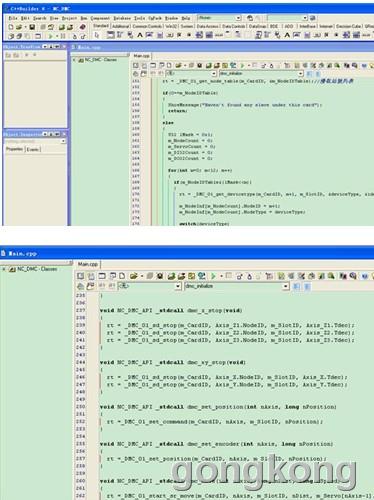This screenshot has height=500, width=374.
Task: Click the green Run arrow in upper toolbar
Action: point(51,36)
